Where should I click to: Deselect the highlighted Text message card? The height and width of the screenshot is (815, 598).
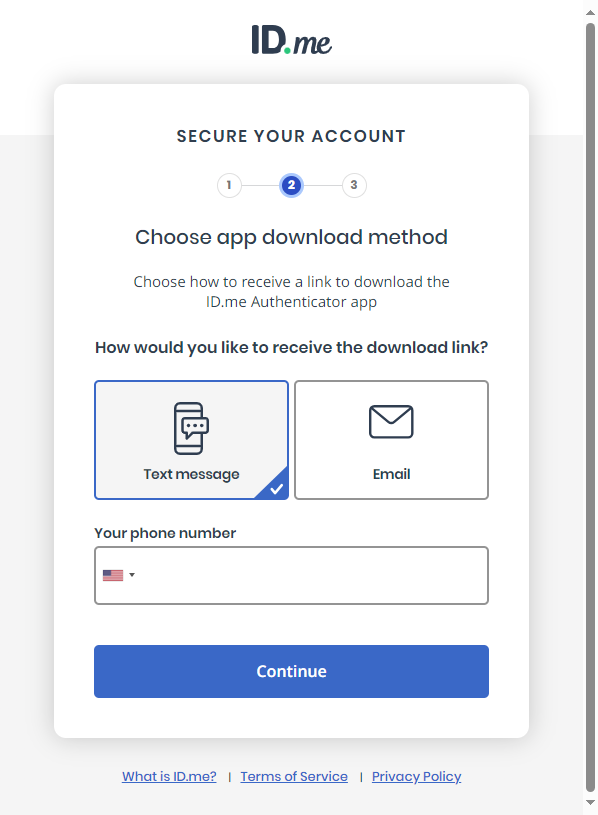190,440
